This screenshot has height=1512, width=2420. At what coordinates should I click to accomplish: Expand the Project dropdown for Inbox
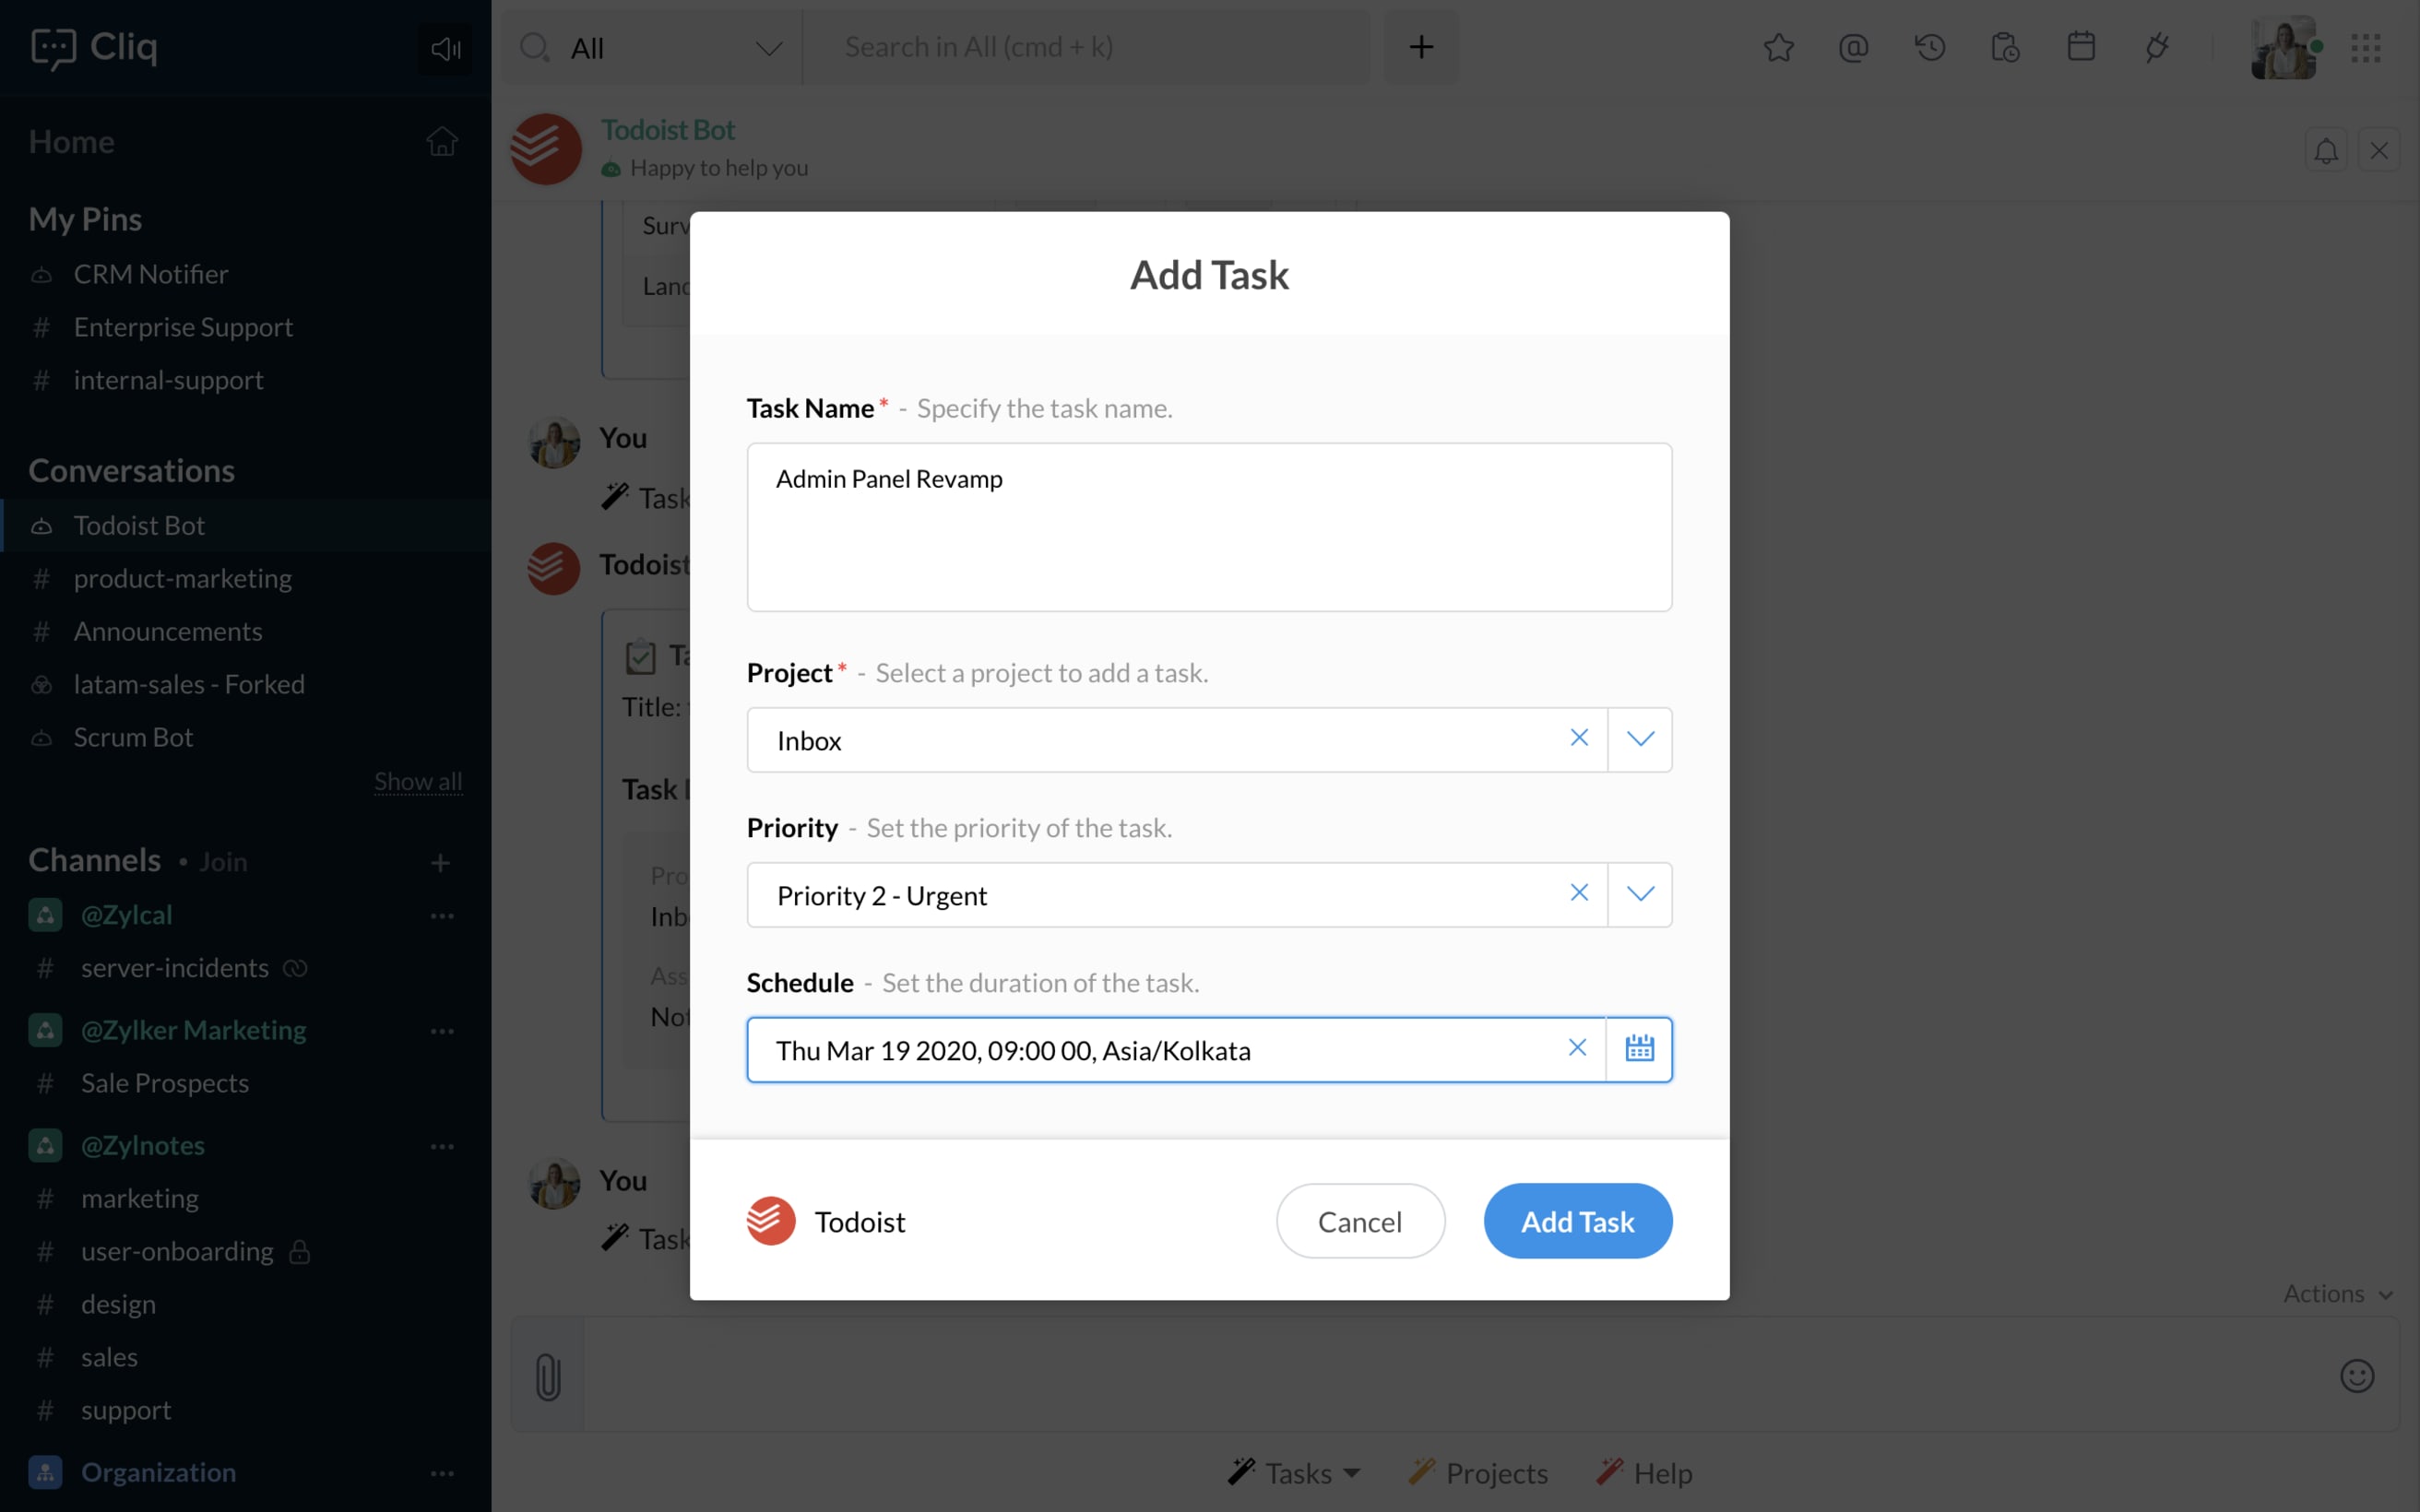coord(1638,737)
